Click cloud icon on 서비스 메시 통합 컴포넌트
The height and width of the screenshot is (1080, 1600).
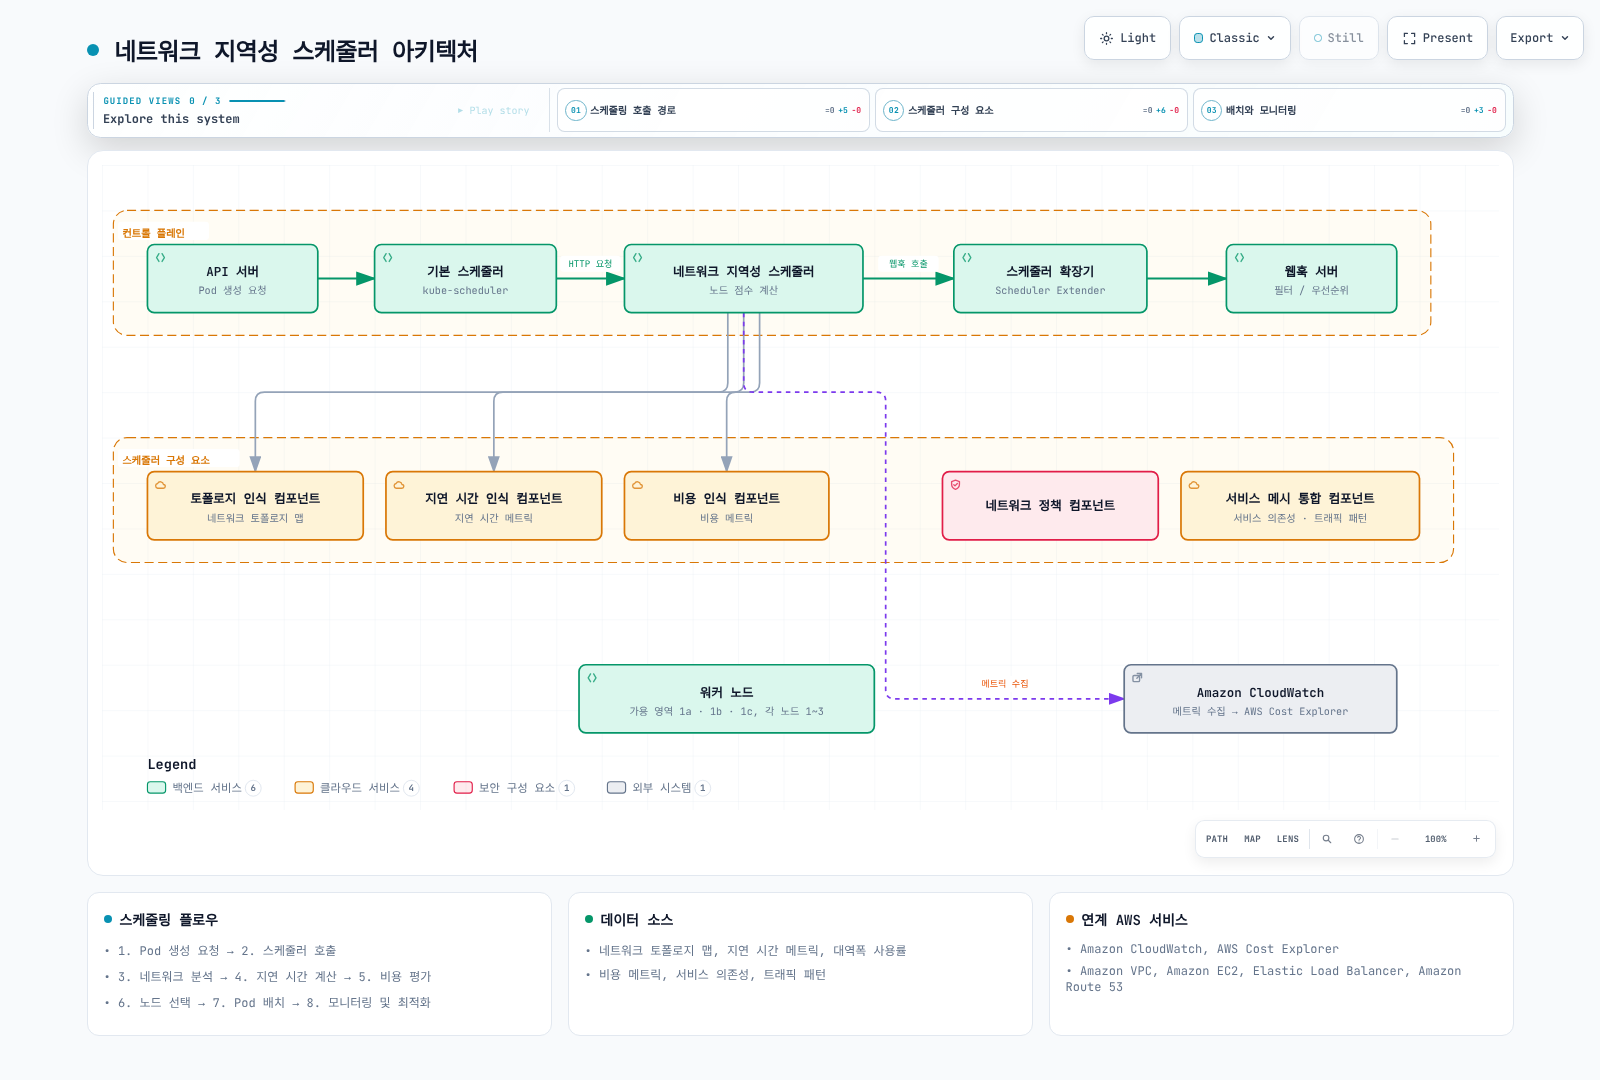coord(1194,485)
